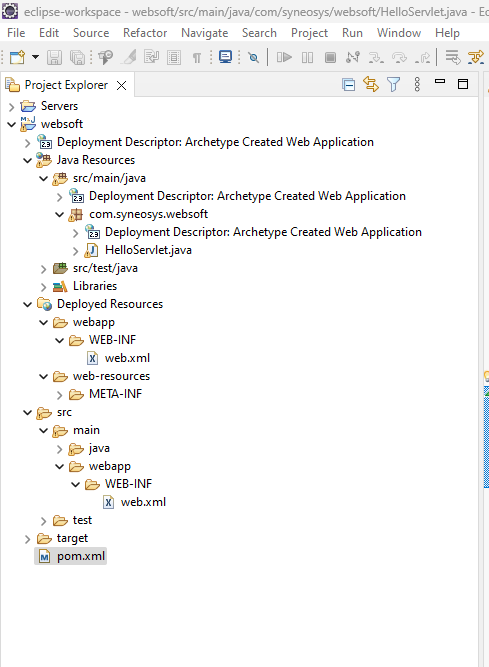Select the Libraries tree item
The image size is (489, 667).
coord(95,286)
